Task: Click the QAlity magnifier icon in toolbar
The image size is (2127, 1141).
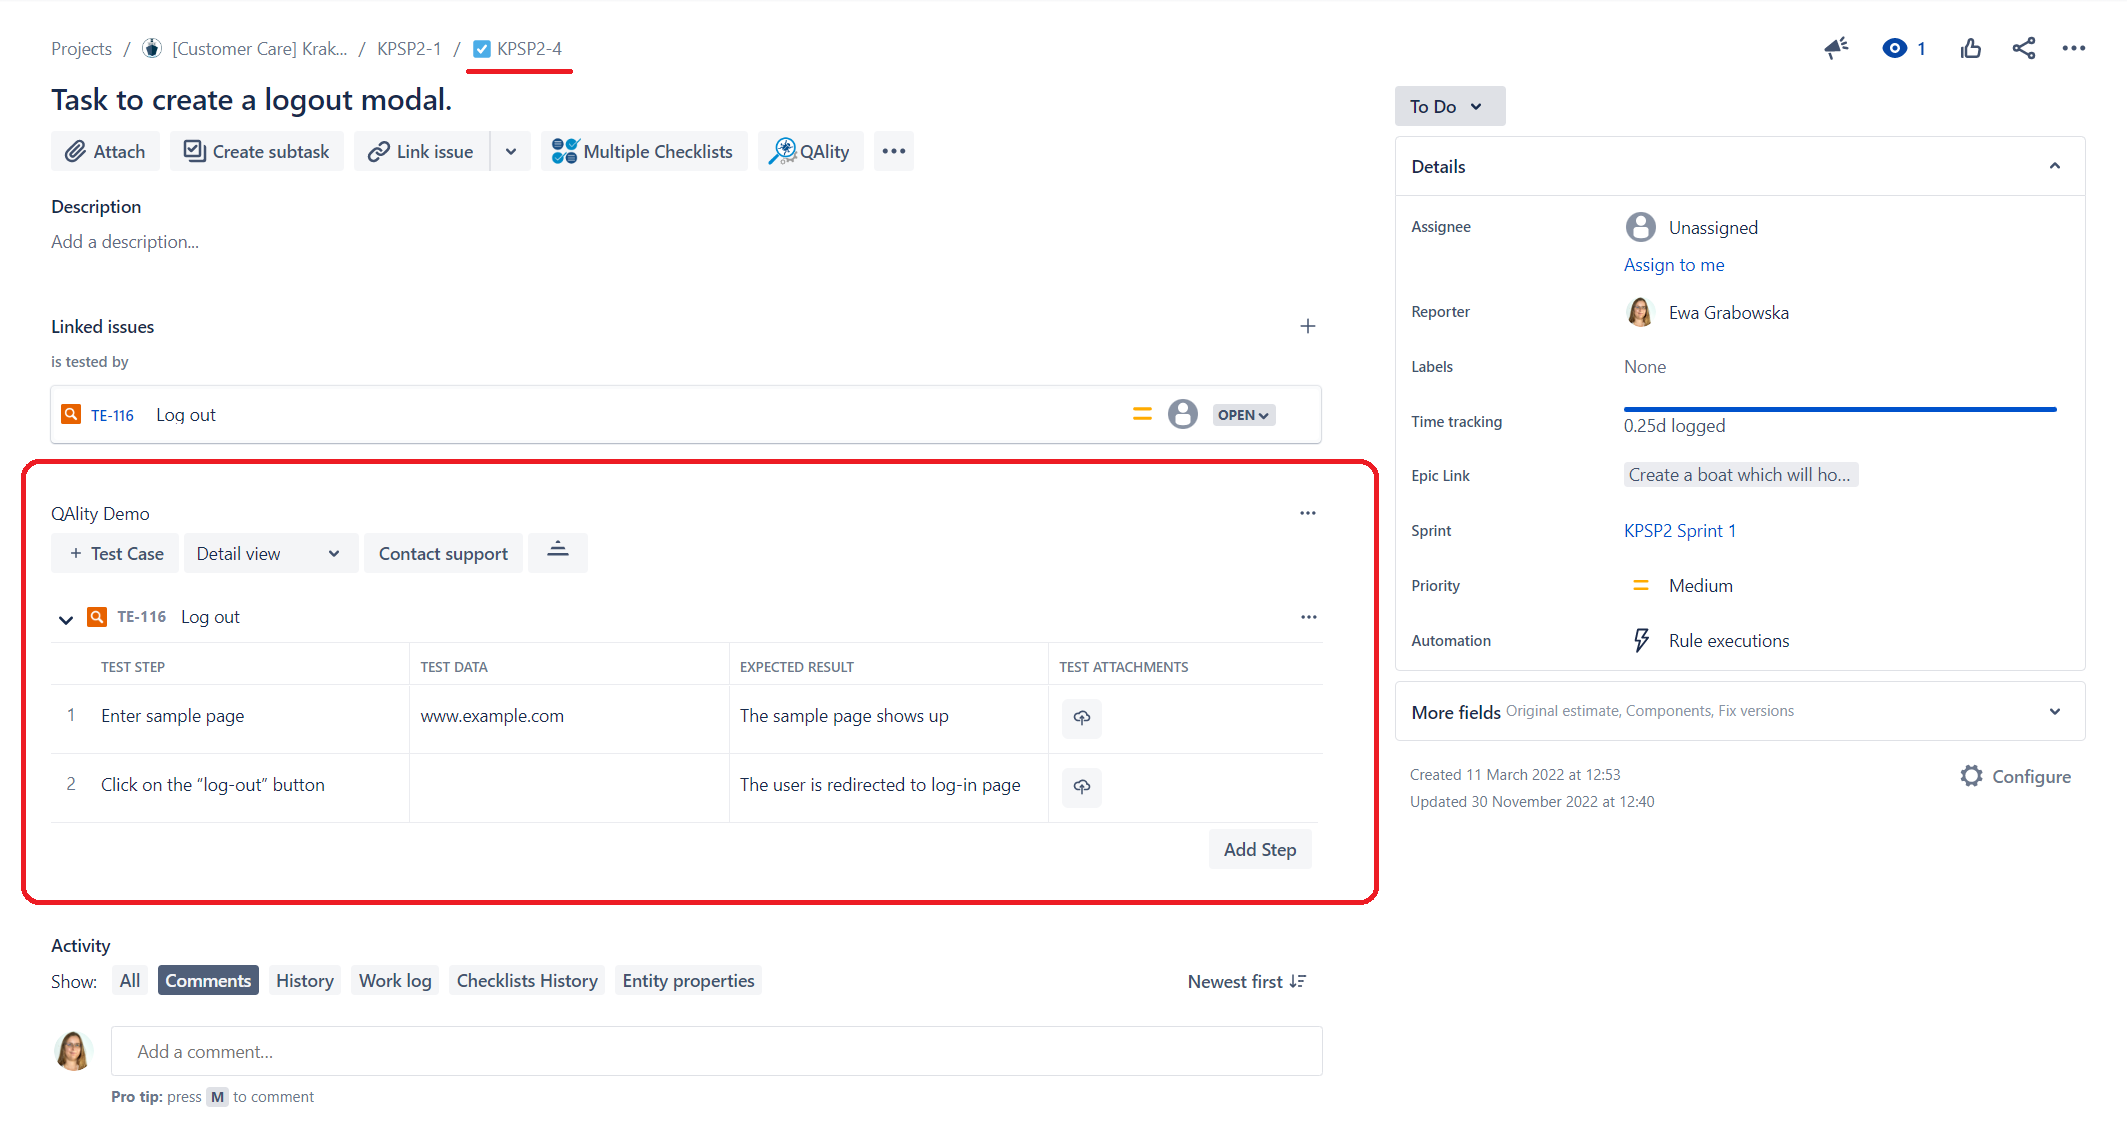Action: 786,151
